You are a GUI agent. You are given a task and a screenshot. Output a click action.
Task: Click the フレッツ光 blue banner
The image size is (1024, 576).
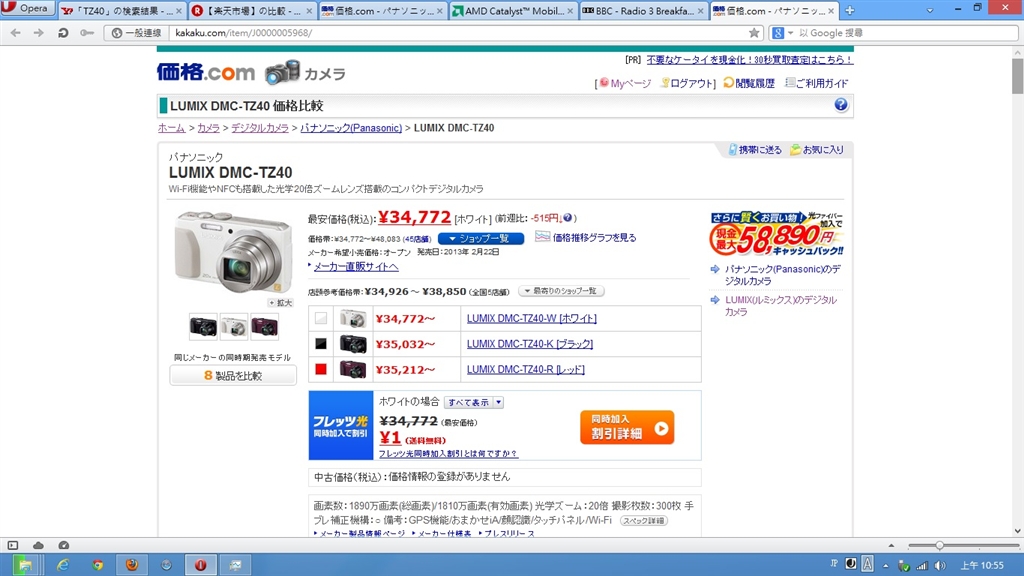[341, 425]
